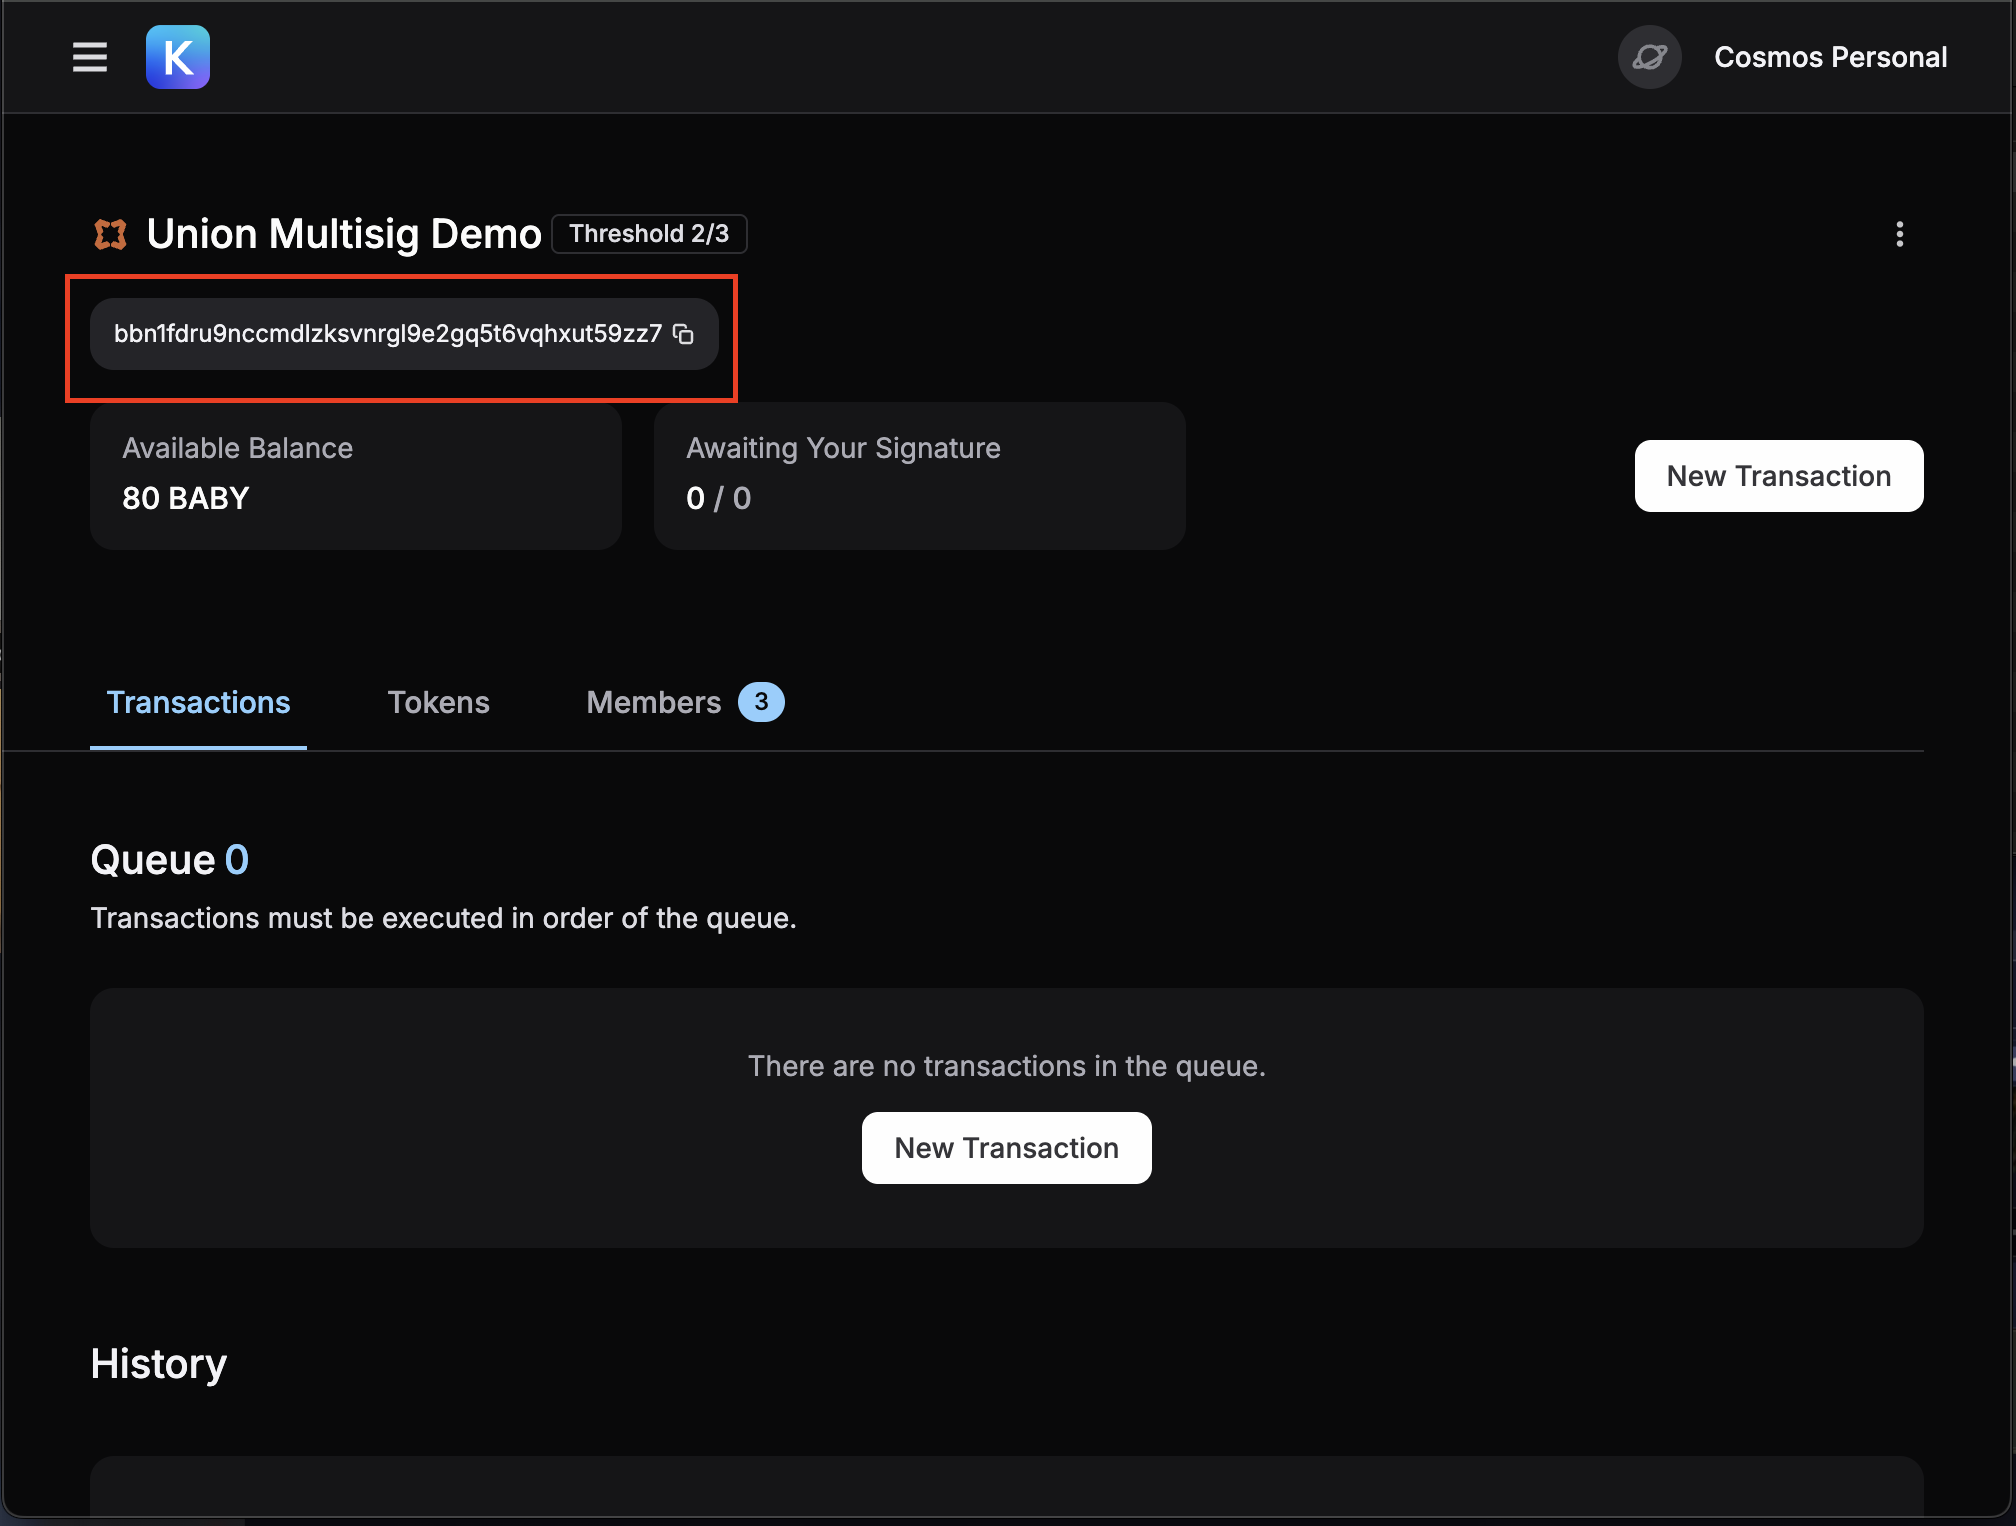Open the Cosmos Personal account selector
2016x1526 pixels.
(x=1830, y=57)
